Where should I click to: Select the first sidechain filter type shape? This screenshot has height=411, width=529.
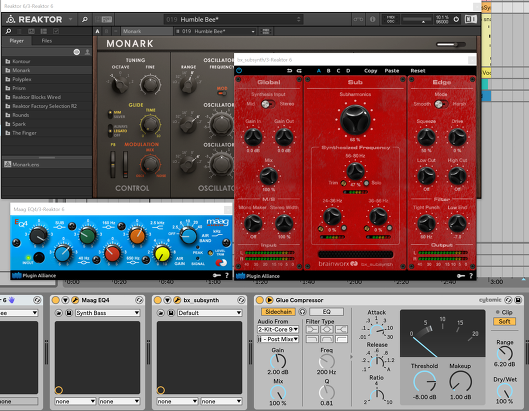click(312, 329)
